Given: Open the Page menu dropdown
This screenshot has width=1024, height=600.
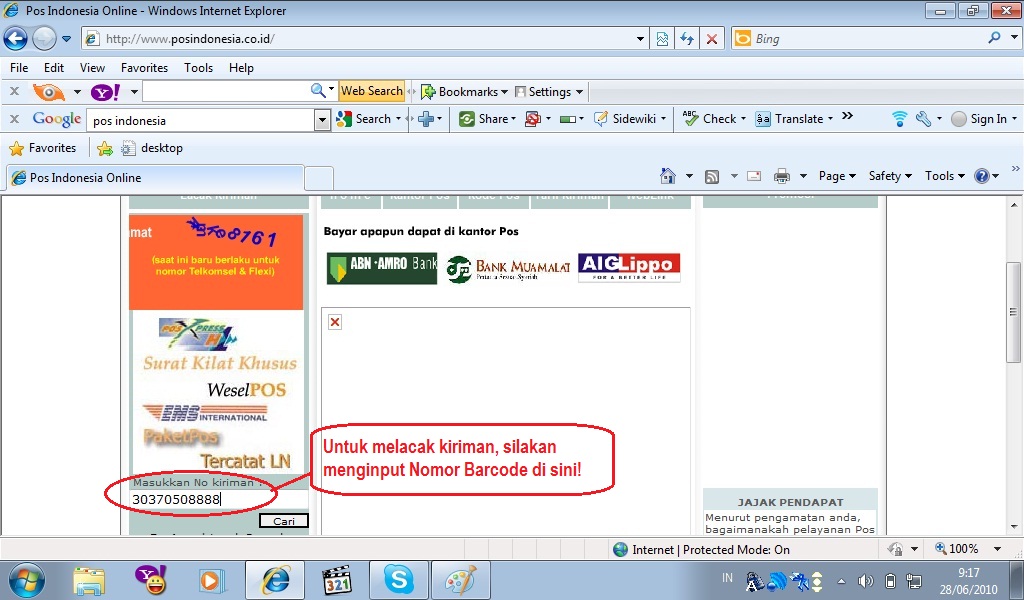Looking at the screenshot, I should (x=837, y=176).
